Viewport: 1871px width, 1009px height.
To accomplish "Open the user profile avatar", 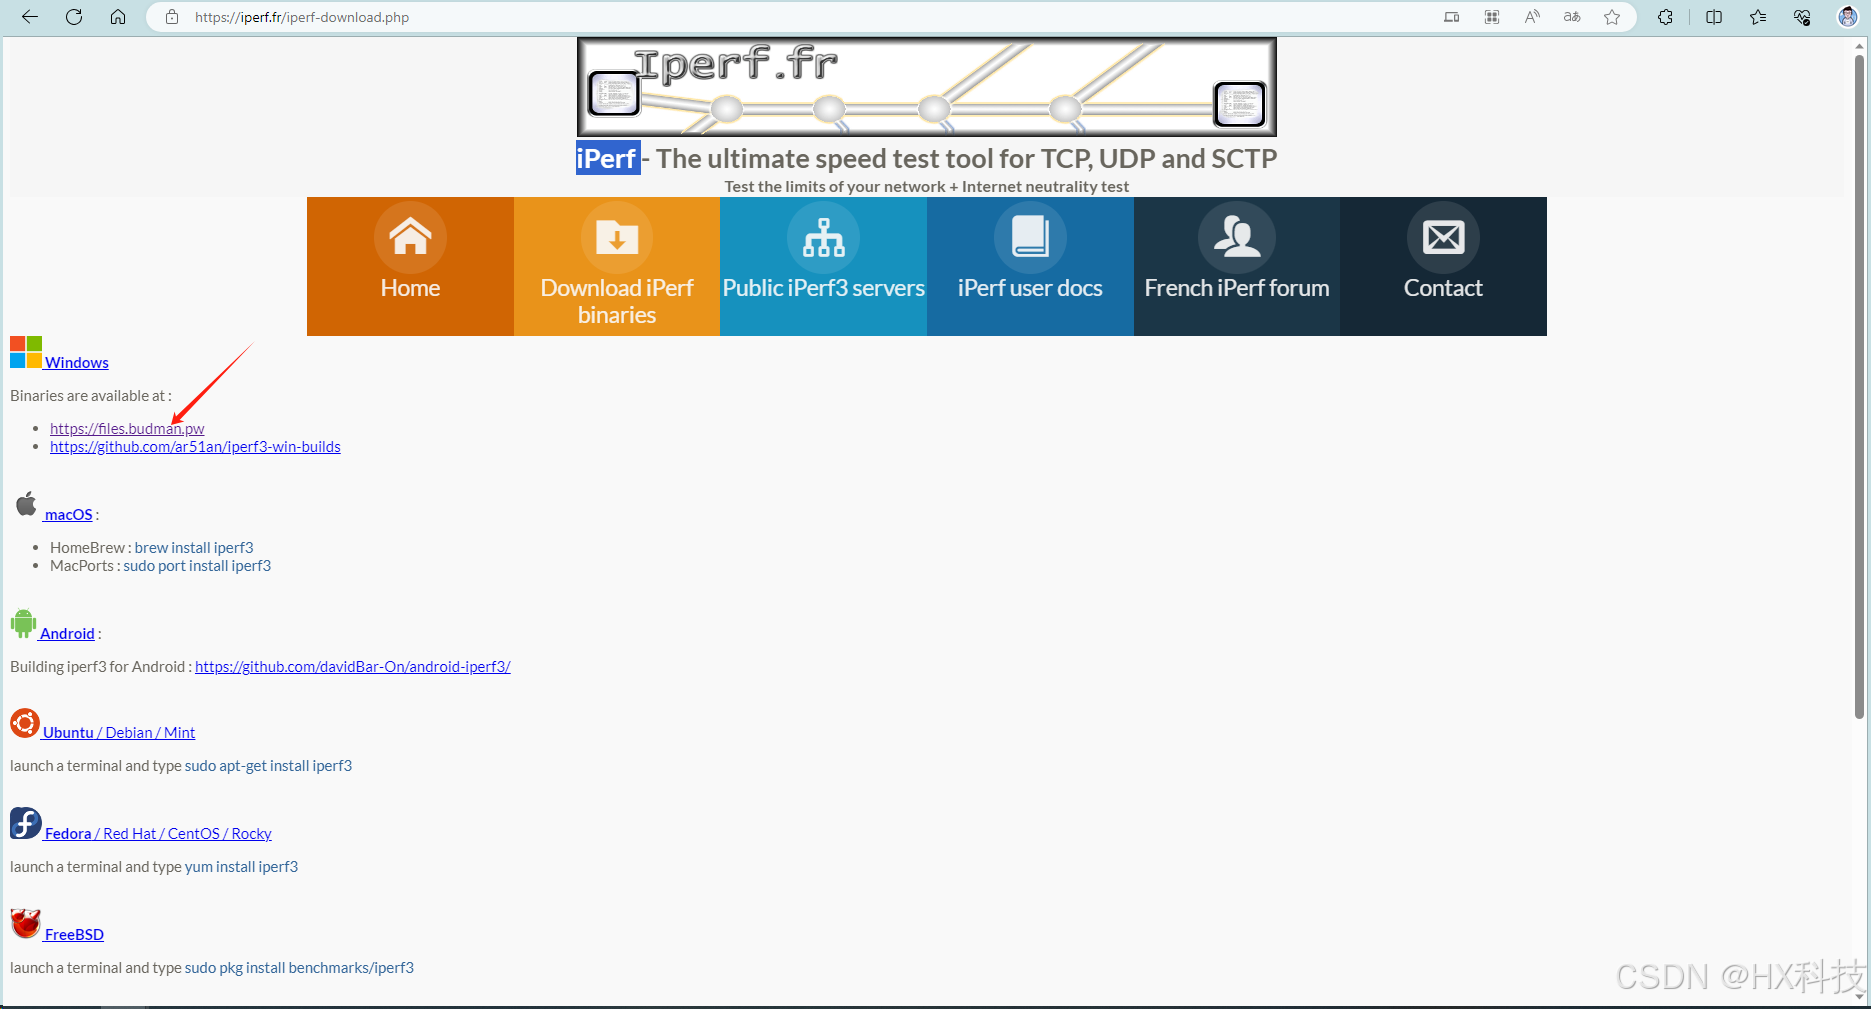I will click(x=1848, y=17).
